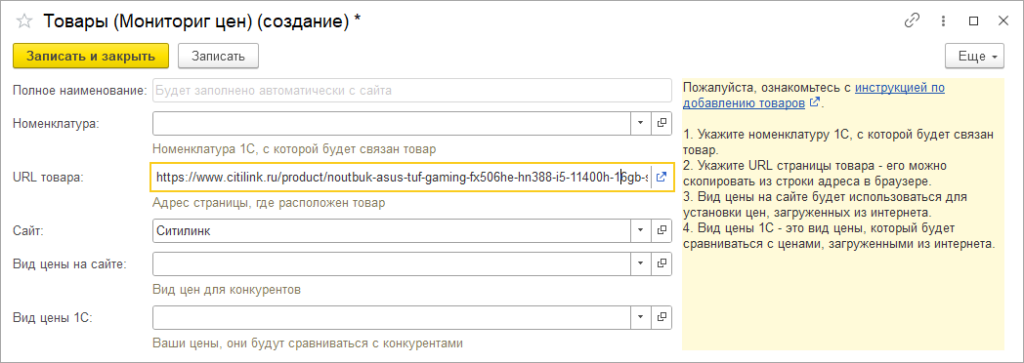Click the Полное наименование field
This screenshot has height=363, width=1024.
pos(411,90)
